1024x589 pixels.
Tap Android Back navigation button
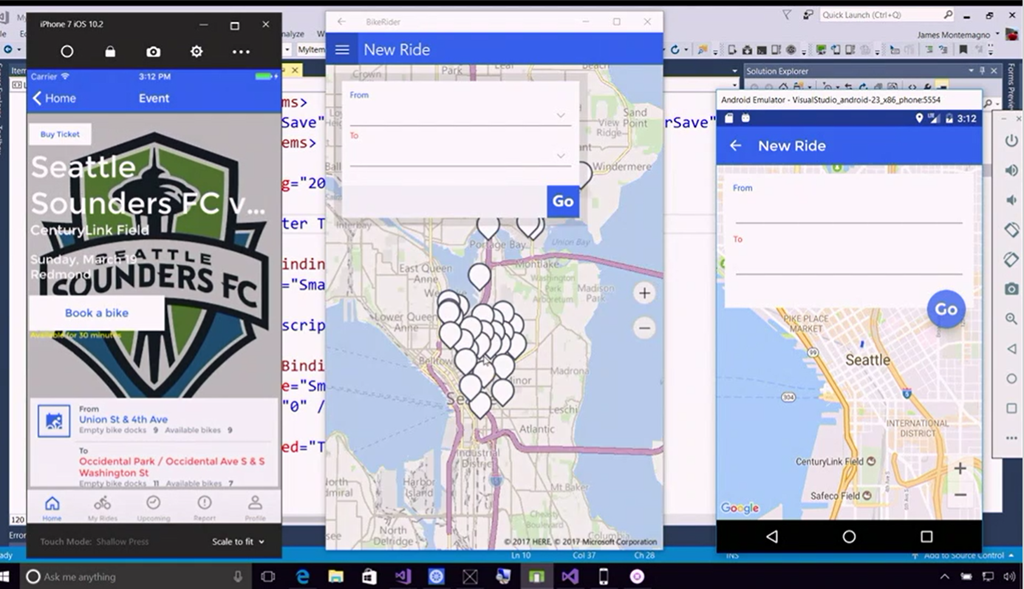pyautogui.click(x=772, y=537)
